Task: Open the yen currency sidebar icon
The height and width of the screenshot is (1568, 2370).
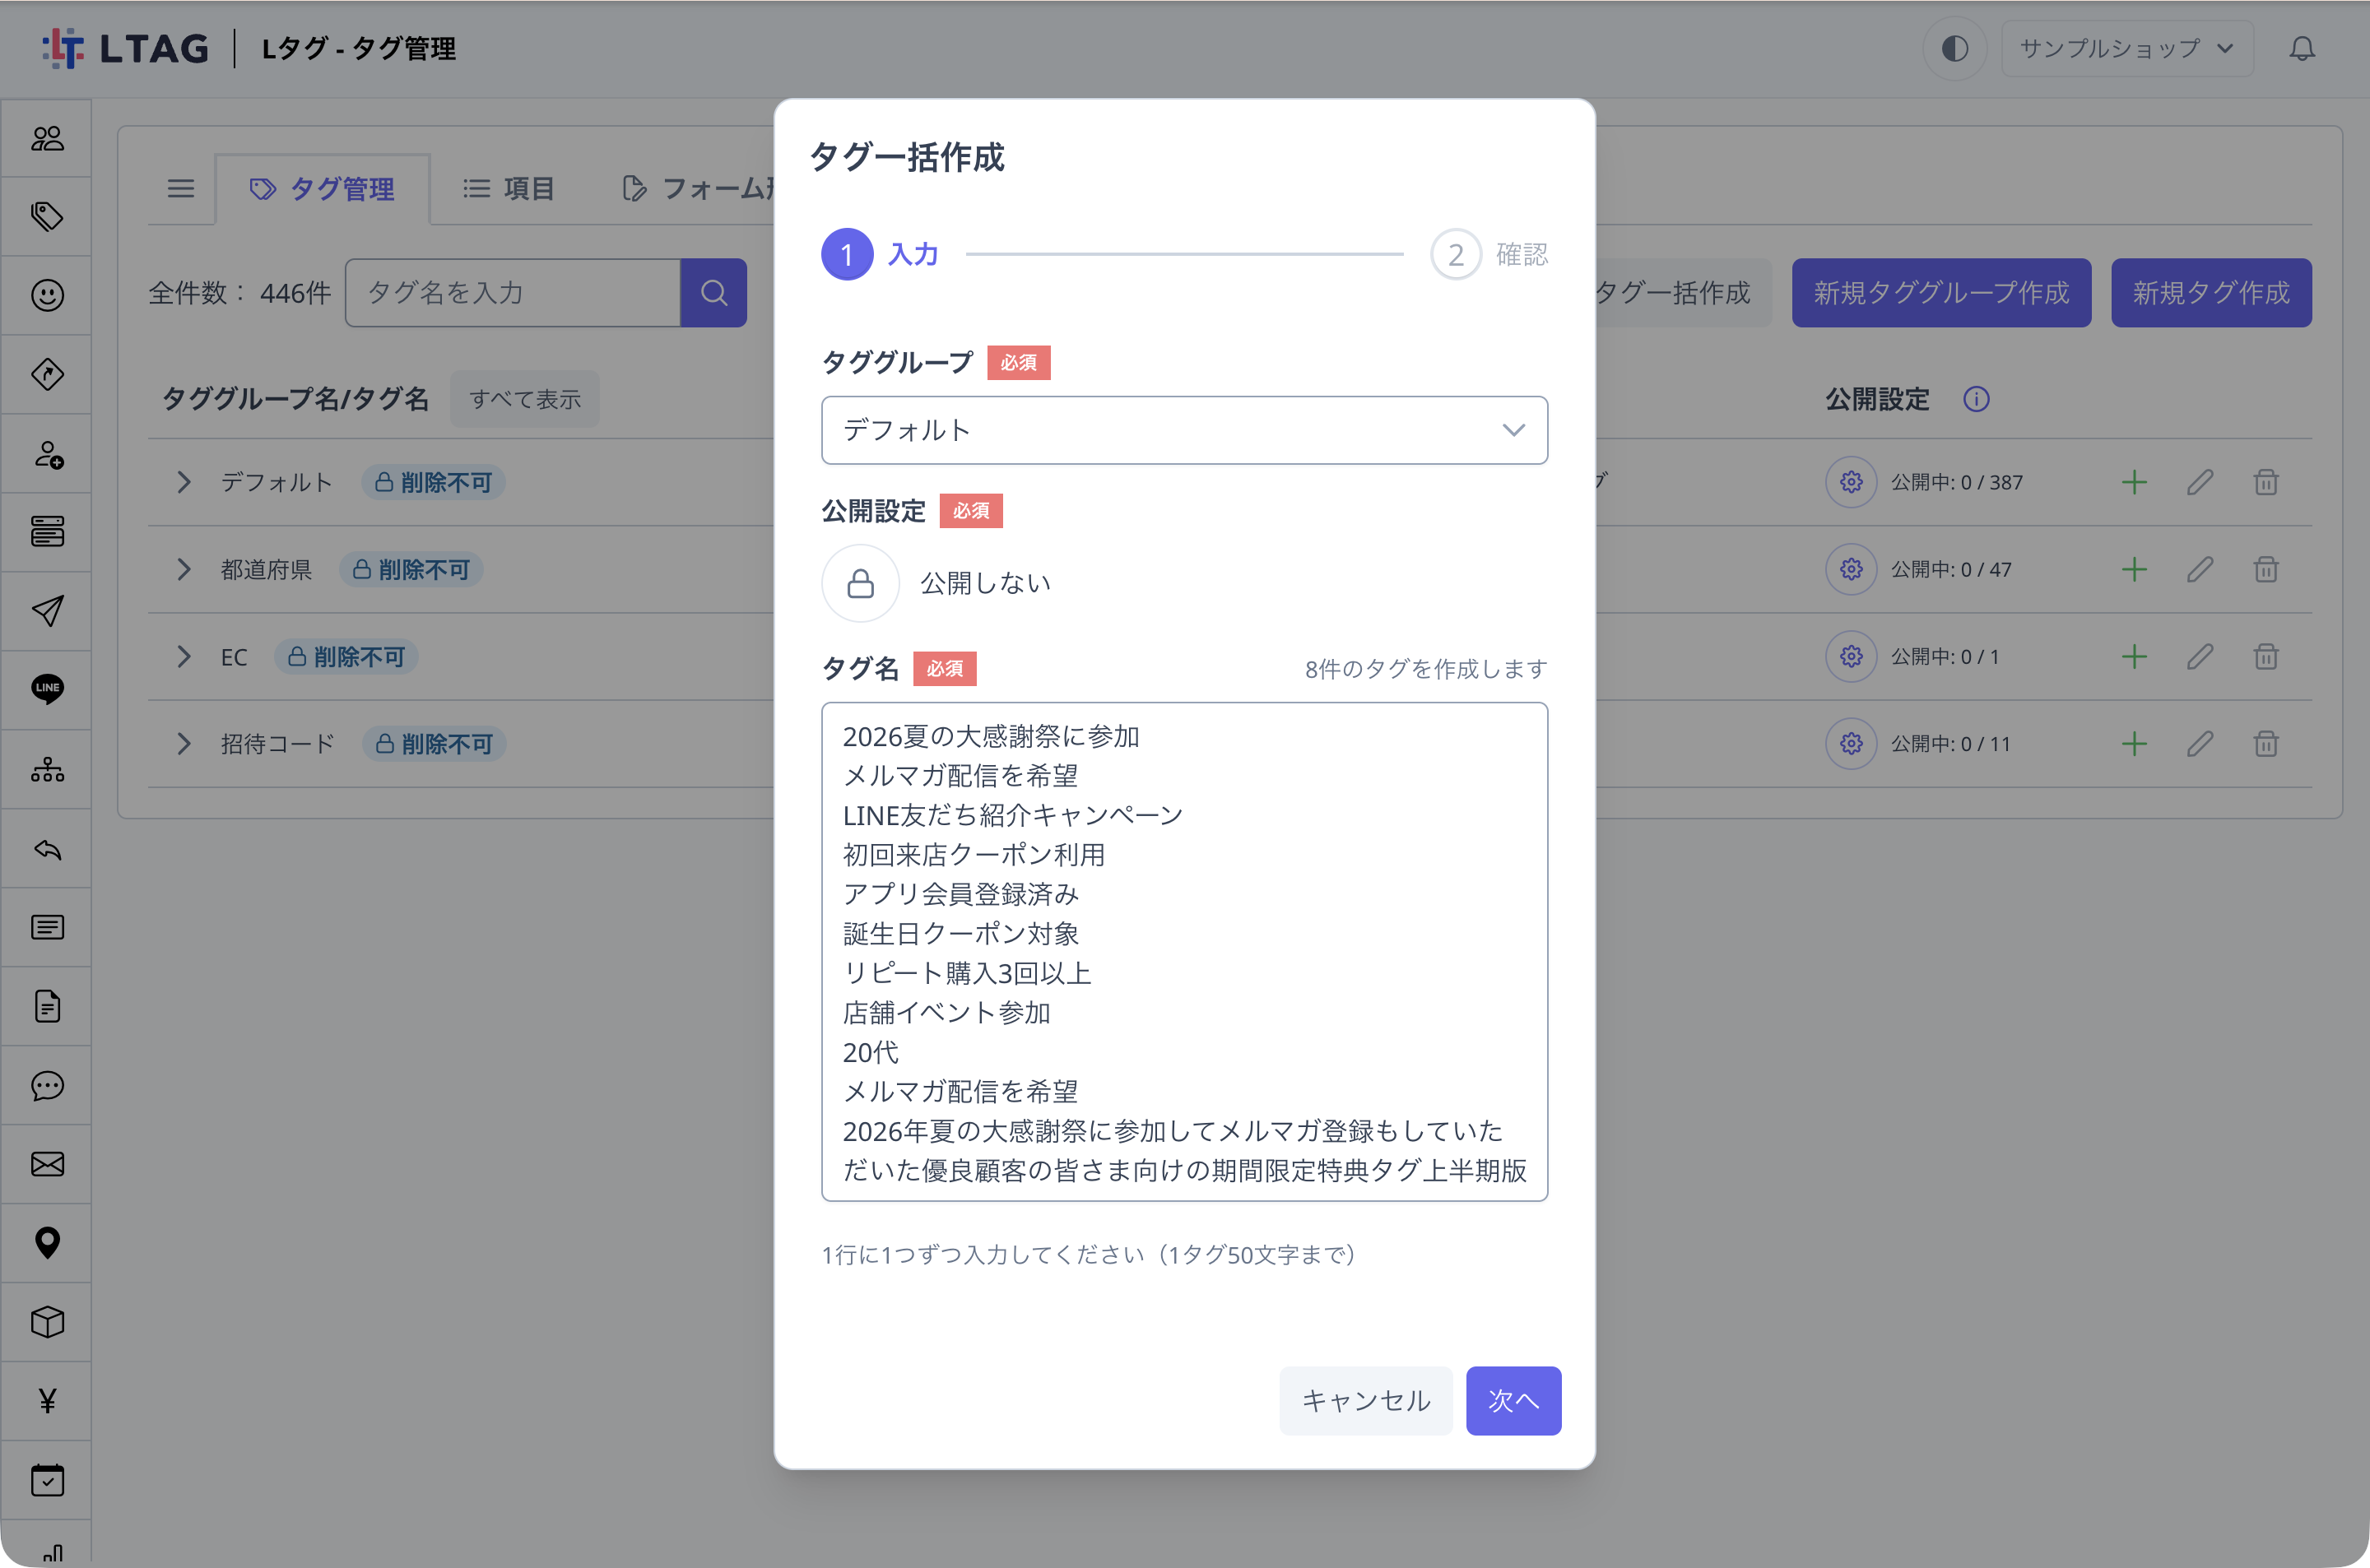Action: pyautogui.click(x=47, y=1400)
